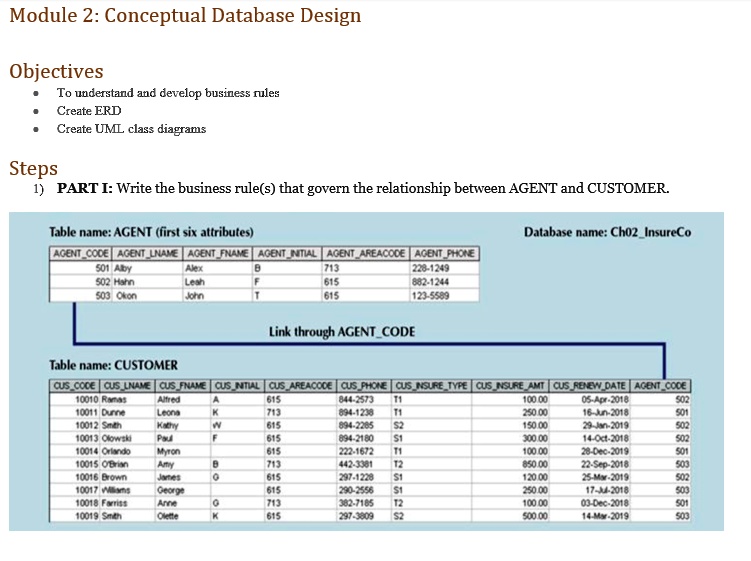The image size is (751, 561).
Task: Click the 'Link through AGENT_CODE' label
Action: click(341, 332)
